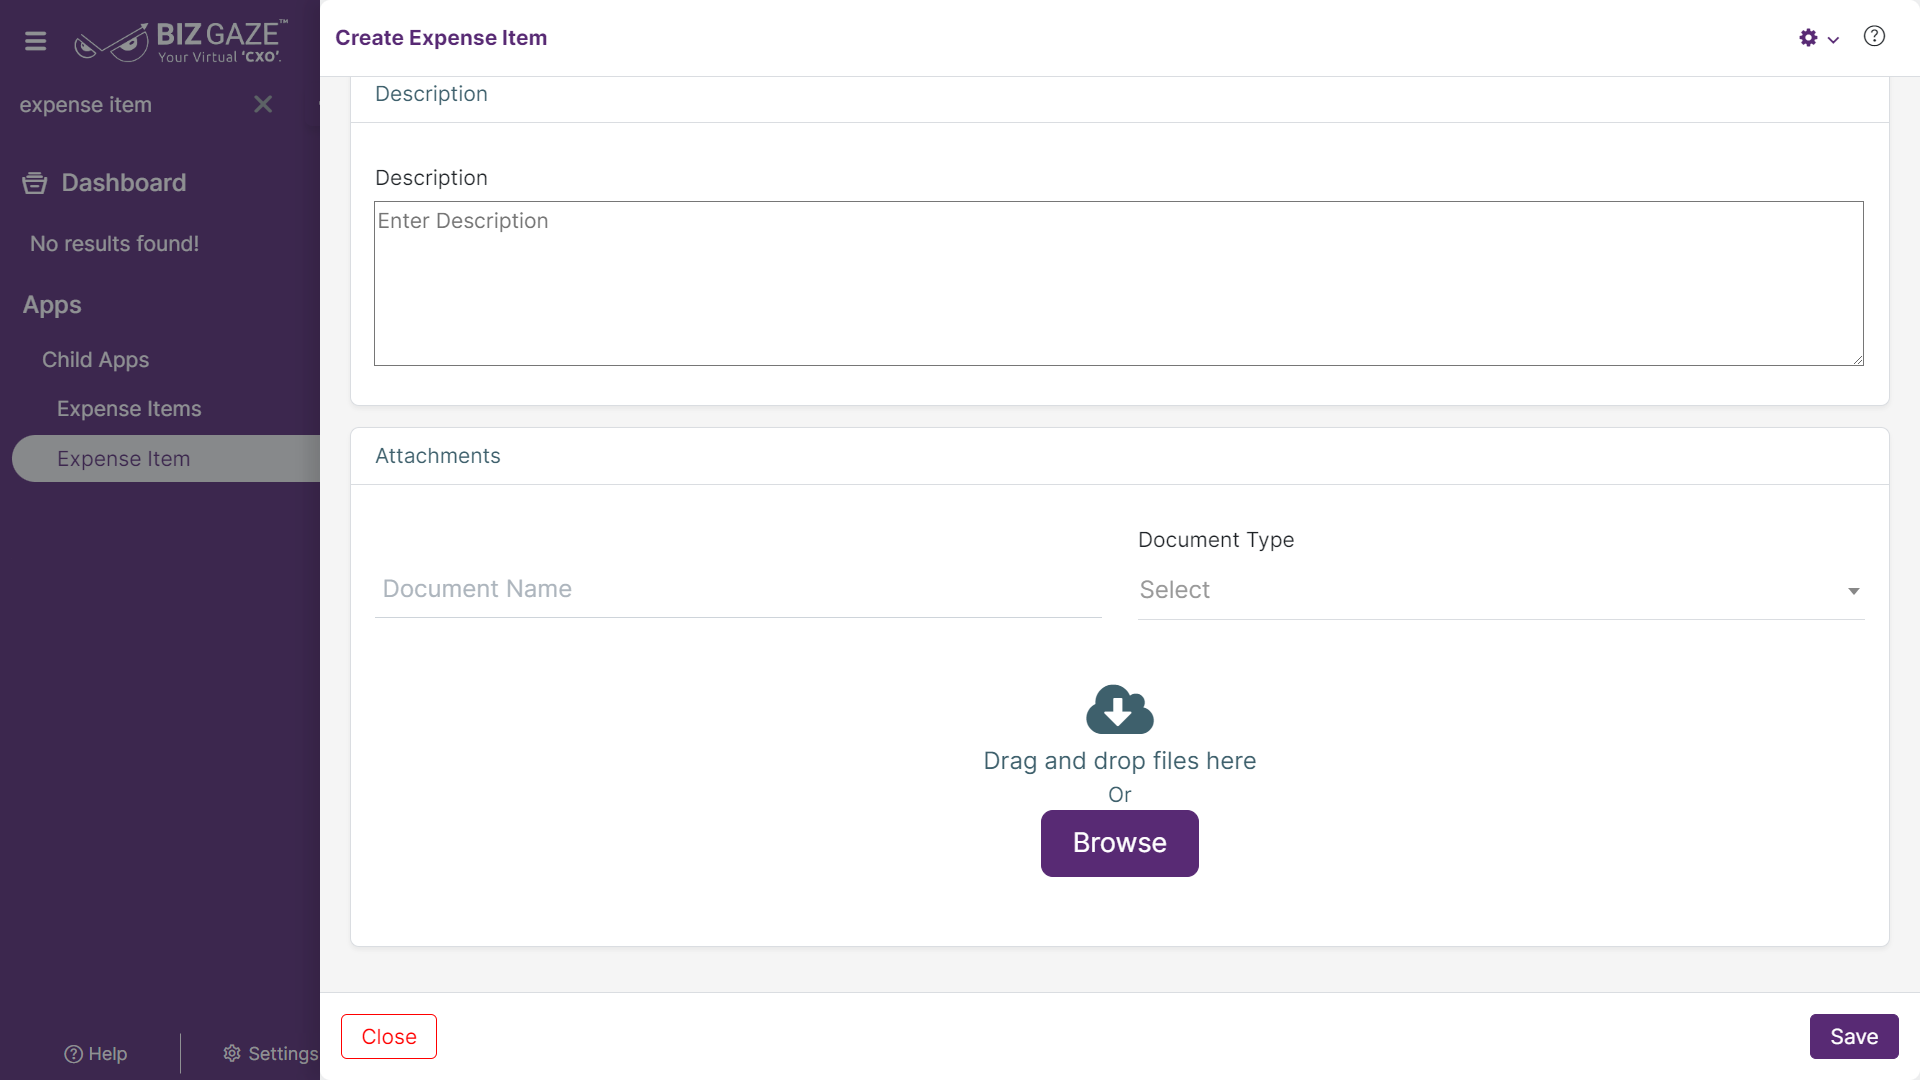Click the Document Type dropdown arrow

pos(1853,591)
